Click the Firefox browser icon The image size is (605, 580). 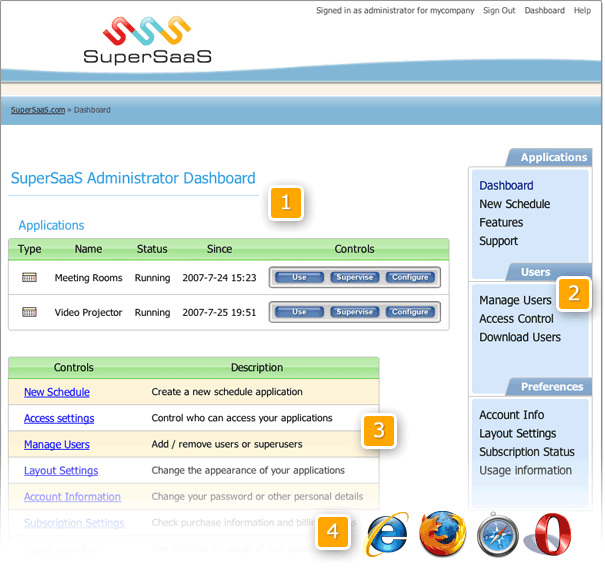(442, 534)
